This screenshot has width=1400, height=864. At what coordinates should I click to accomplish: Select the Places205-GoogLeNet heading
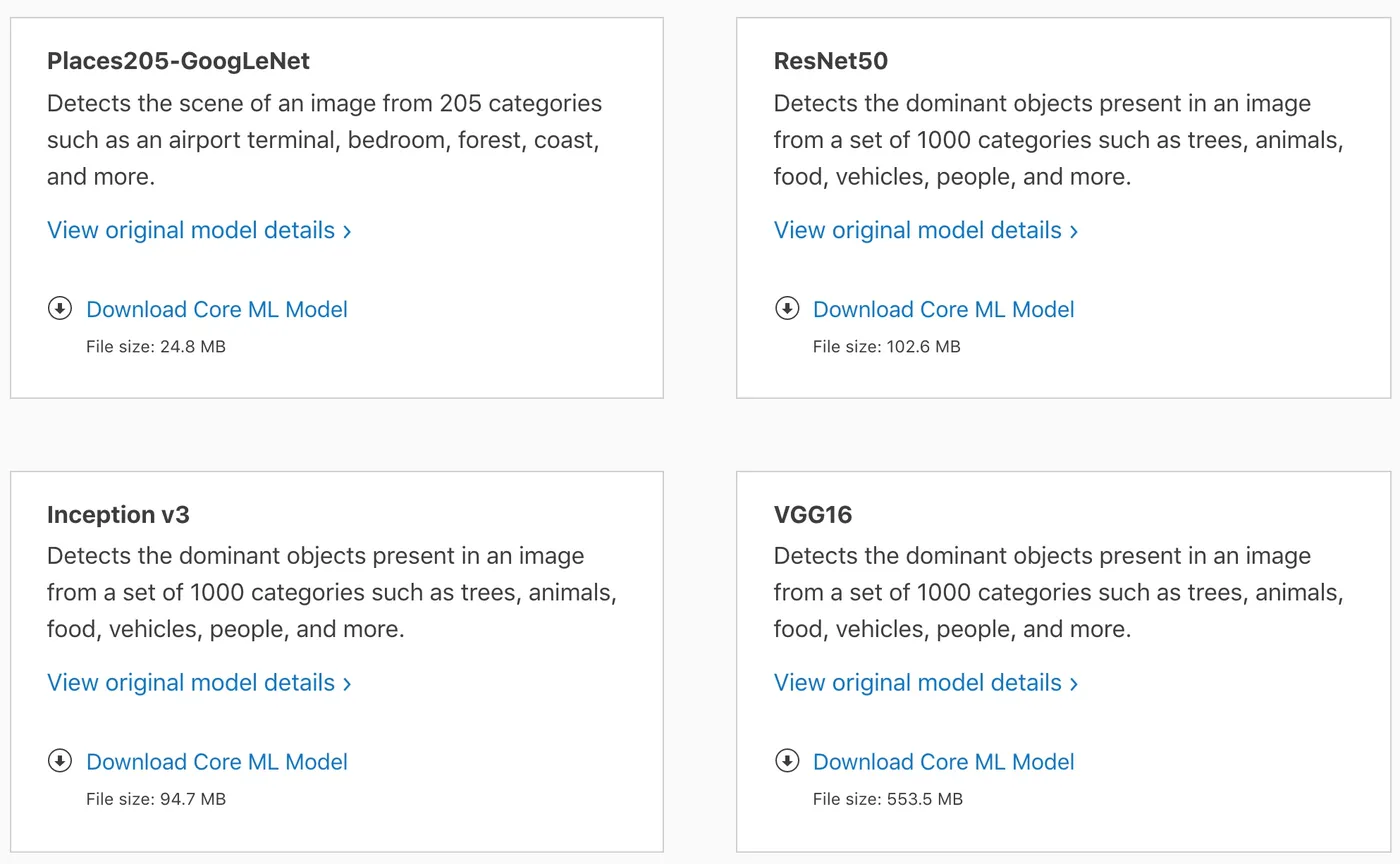coord(178,61)
